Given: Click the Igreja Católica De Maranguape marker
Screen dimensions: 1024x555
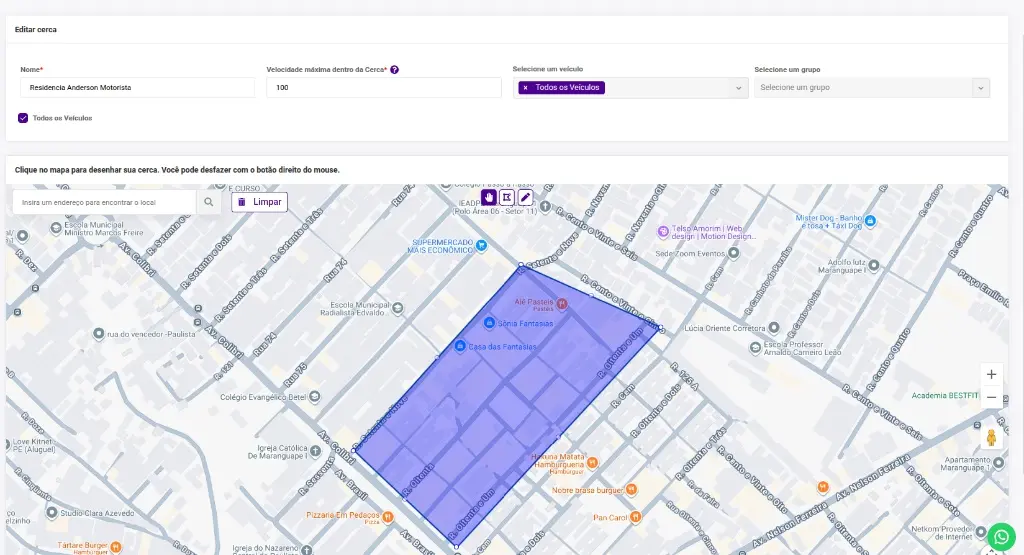Looking at the screenshot, I should (x=315, y=451).
